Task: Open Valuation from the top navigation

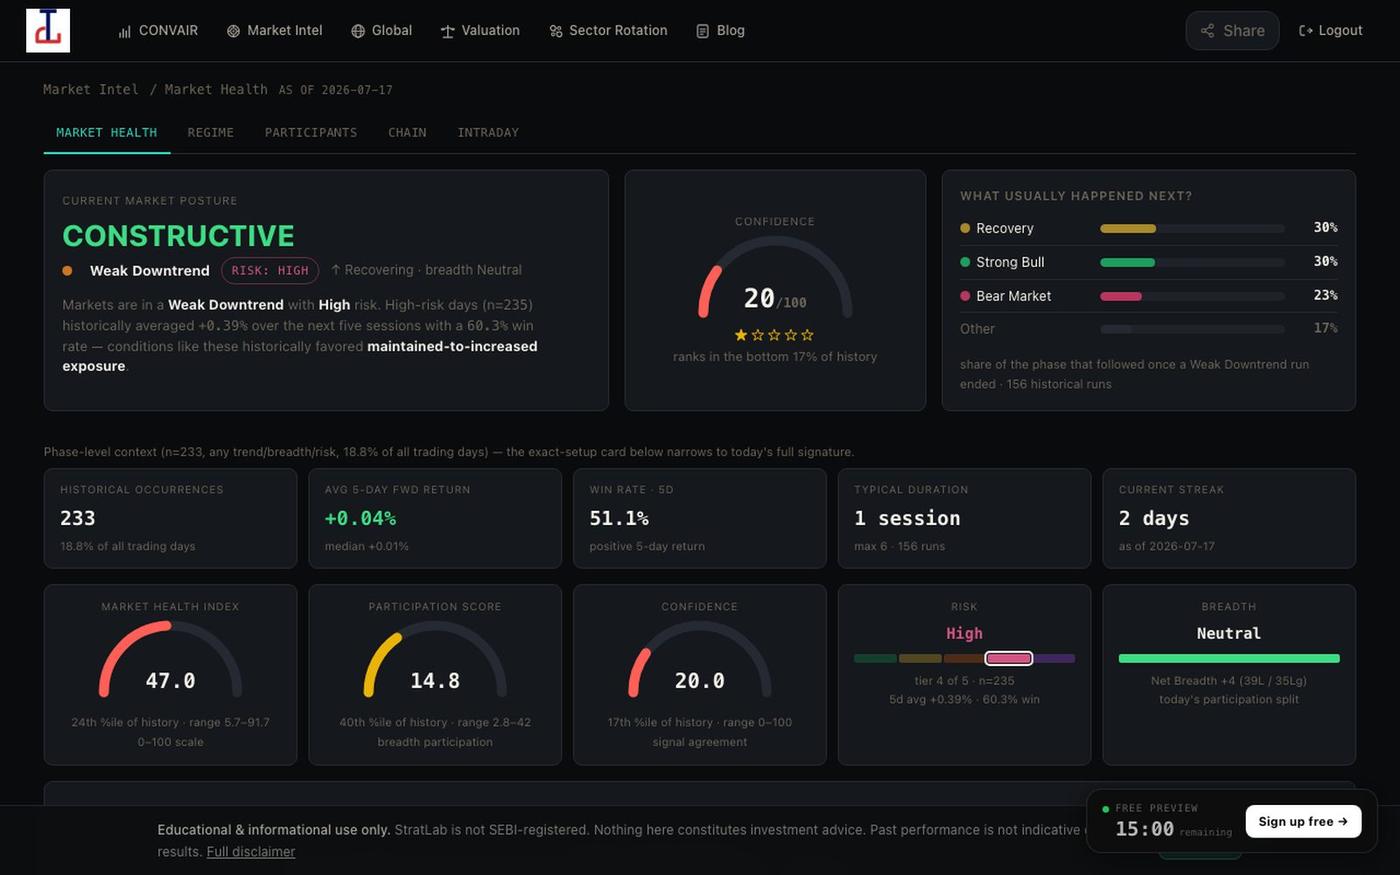Action: (480, 31)
